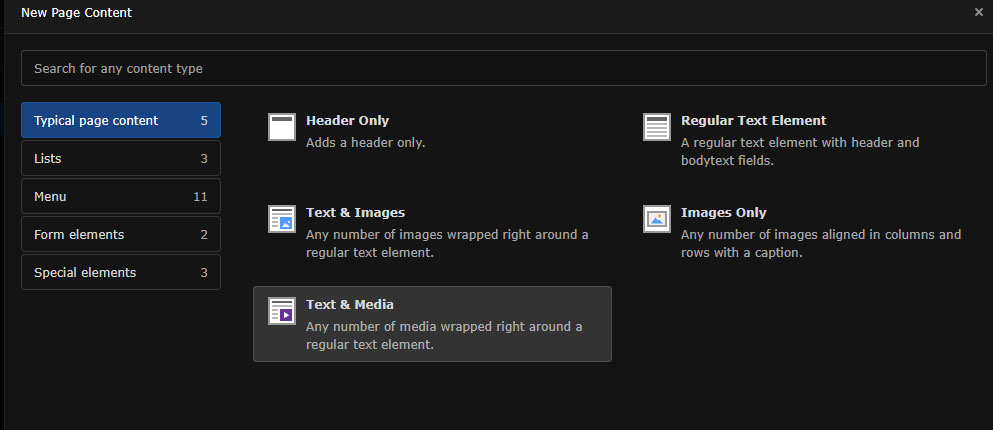Viewport: 993px width, 430px height.
Task: Click the Text & Images title
Action: [x=355, y=212]
